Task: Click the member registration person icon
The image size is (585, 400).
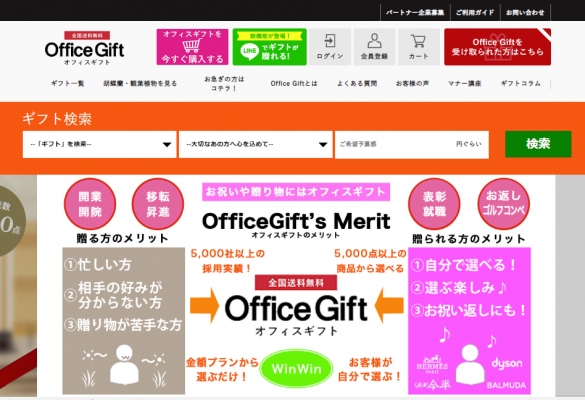Action: coord(374,41)
